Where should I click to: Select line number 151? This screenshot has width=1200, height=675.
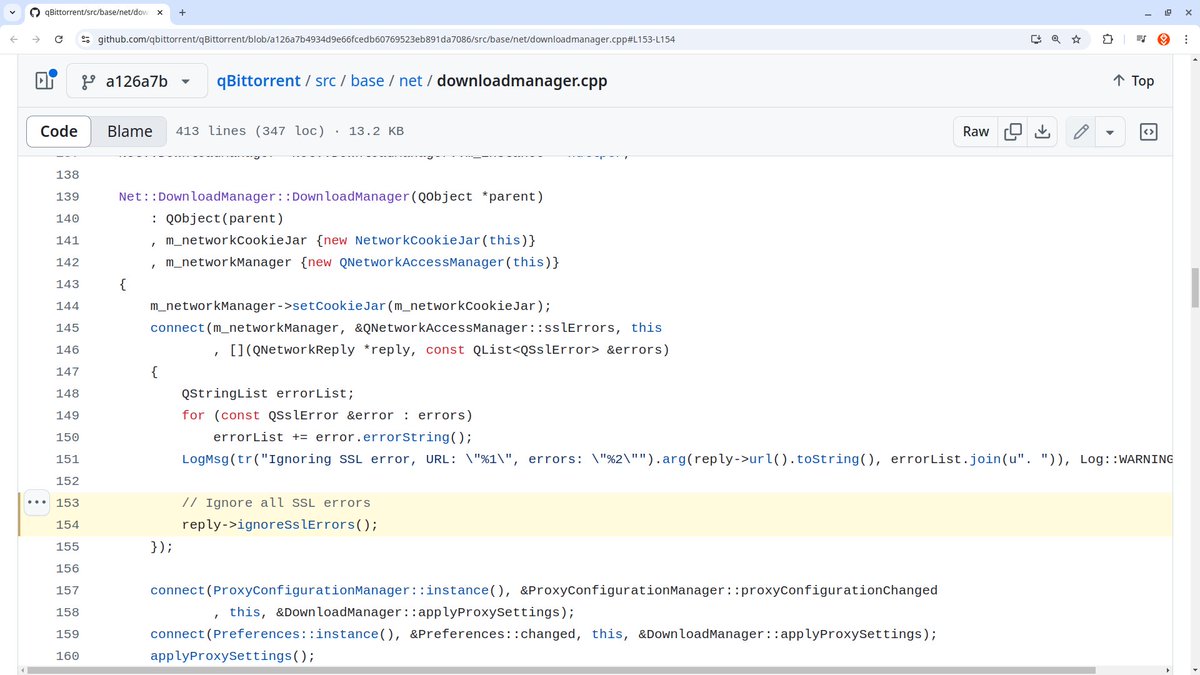(67, 459)
